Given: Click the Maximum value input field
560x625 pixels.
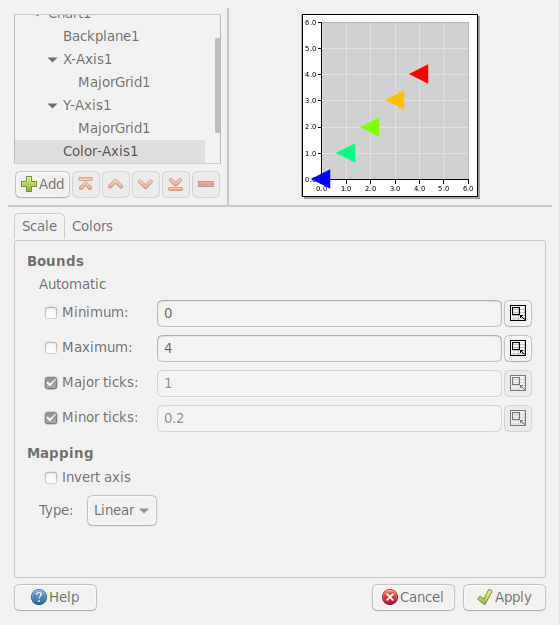Looking at the screenshot, I should tap(329, 348).
